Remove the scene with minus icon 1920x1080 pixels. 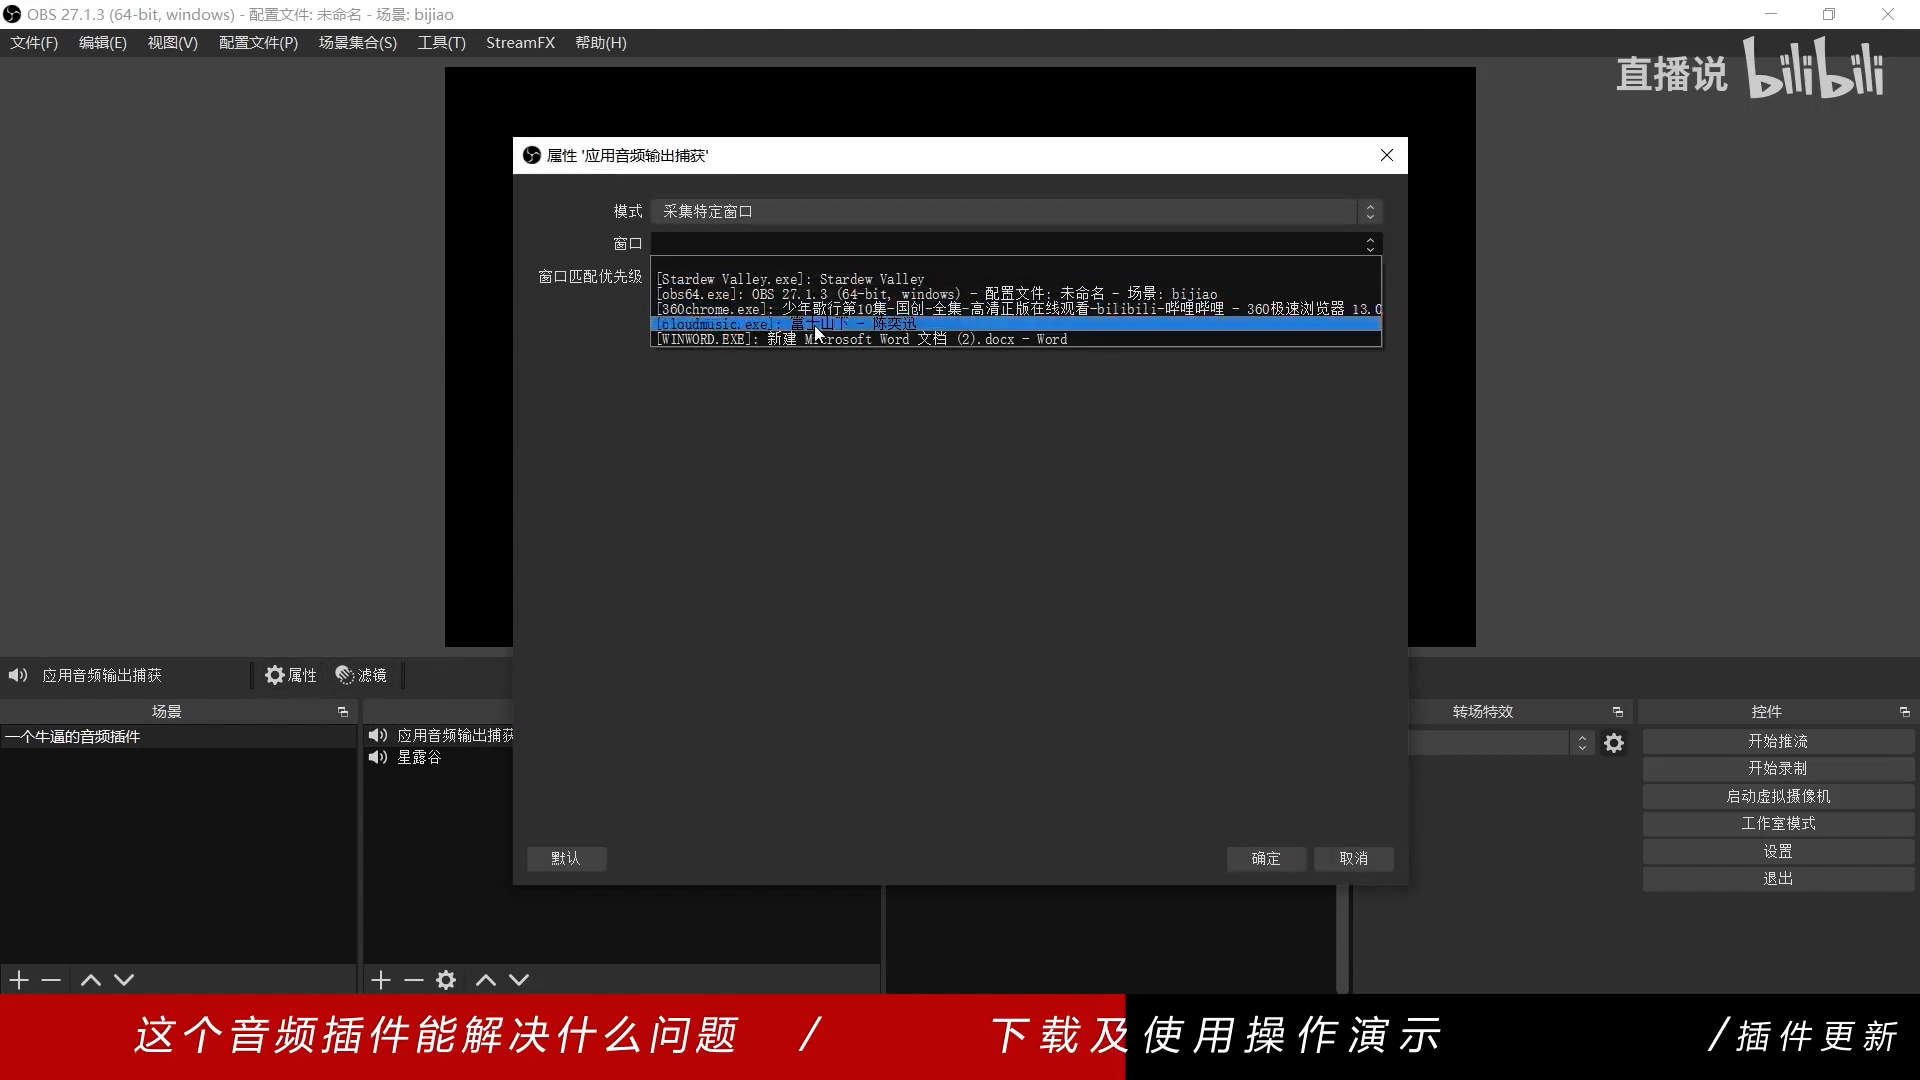(x=52, y=980)
